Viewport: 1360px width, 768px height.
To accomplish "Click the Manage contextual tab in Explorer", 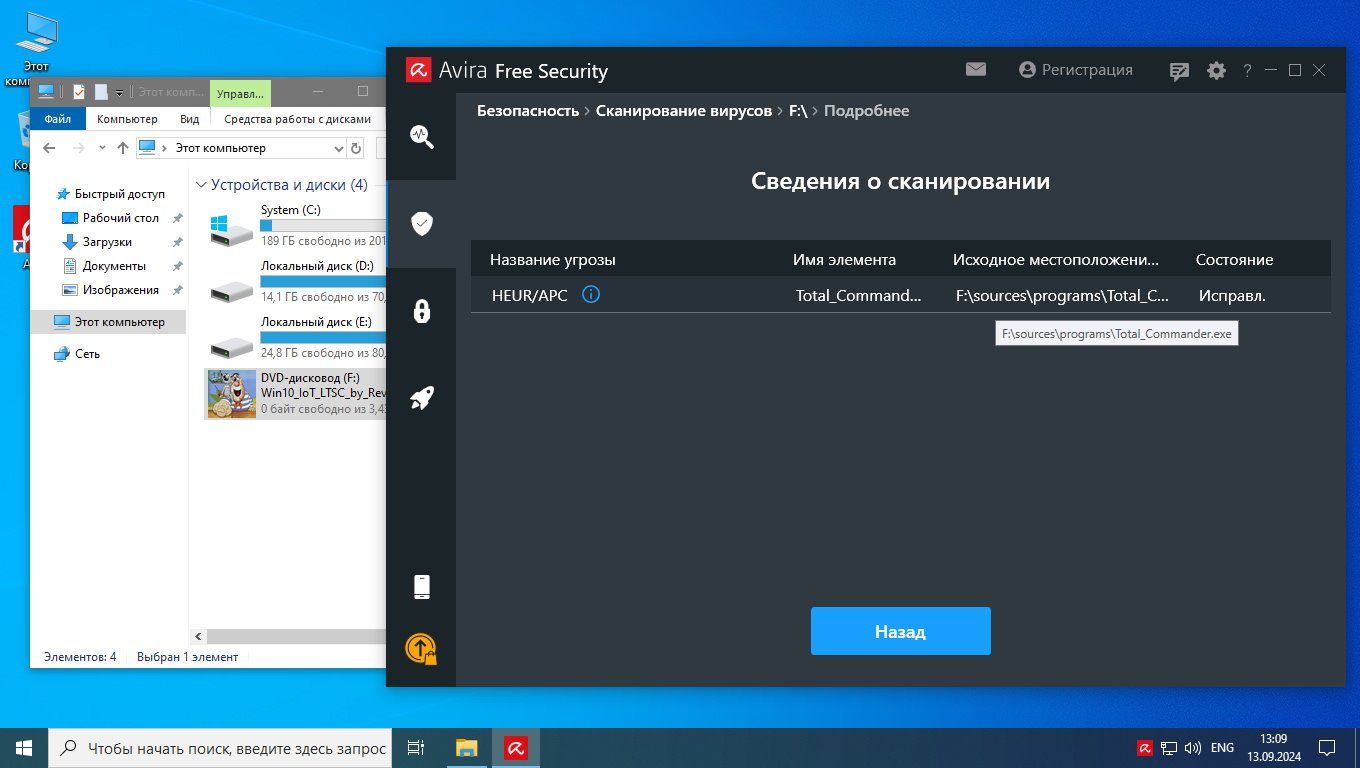I will (240, 93).
